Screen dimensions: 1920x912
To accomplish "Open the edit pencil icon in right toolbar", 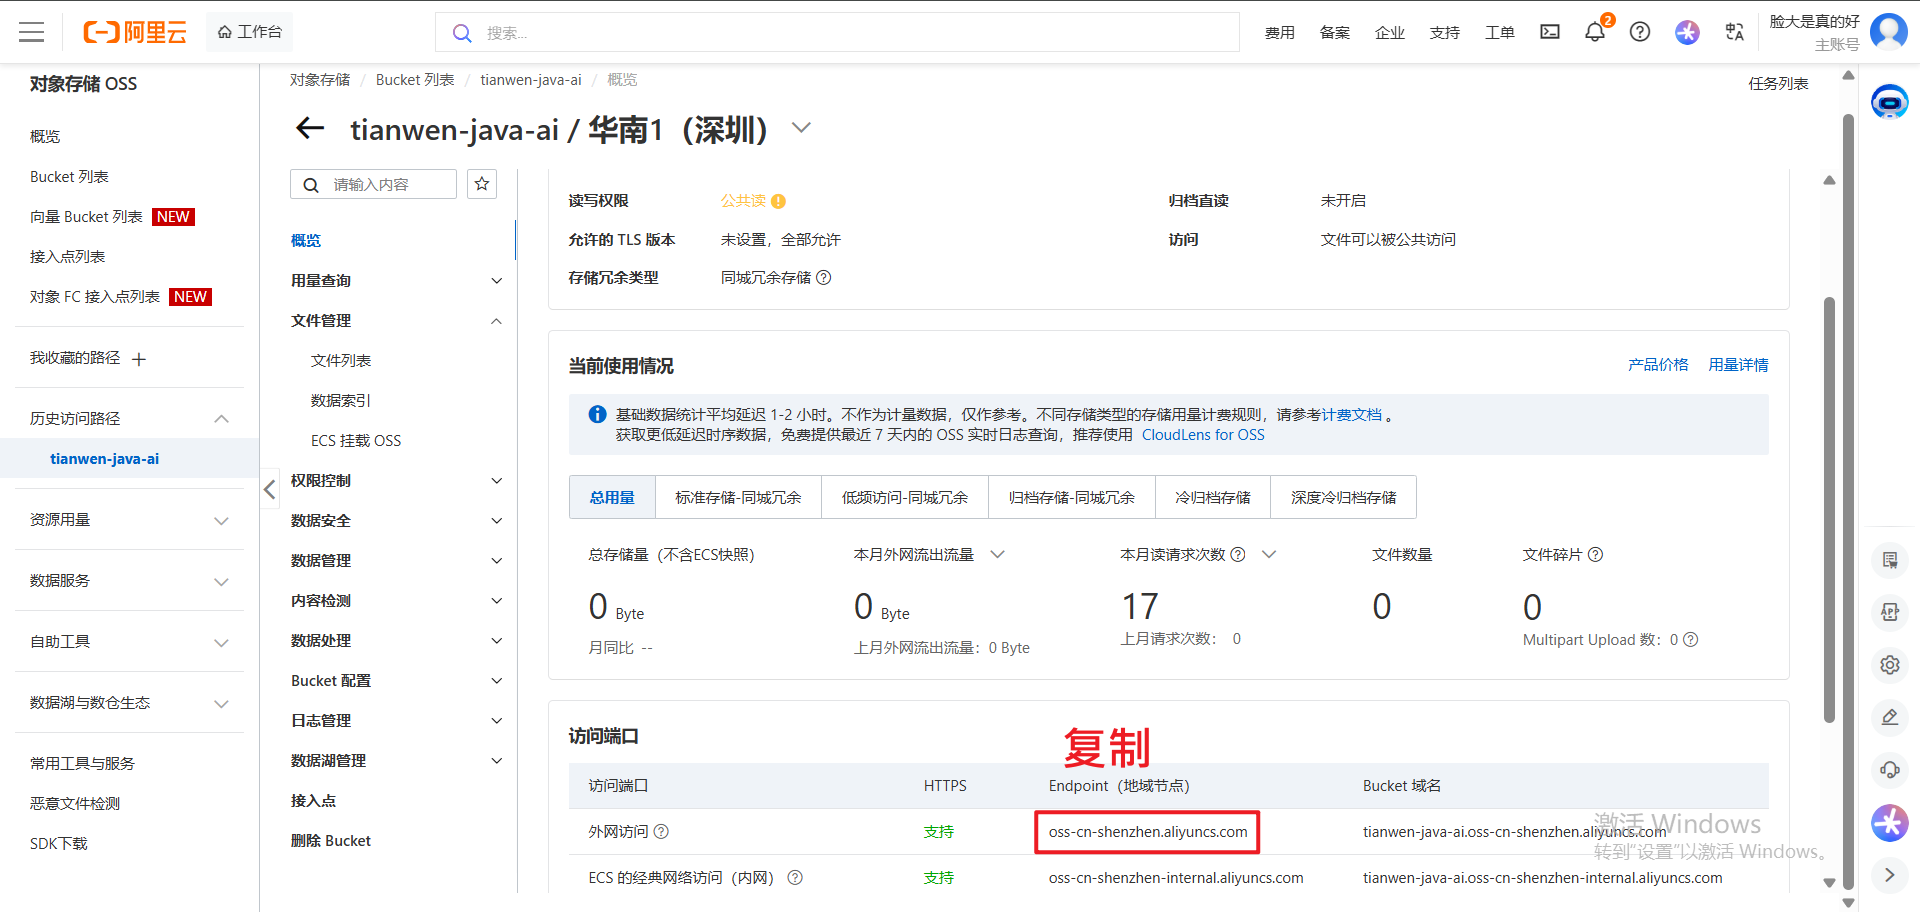I will pos(1889,717).
